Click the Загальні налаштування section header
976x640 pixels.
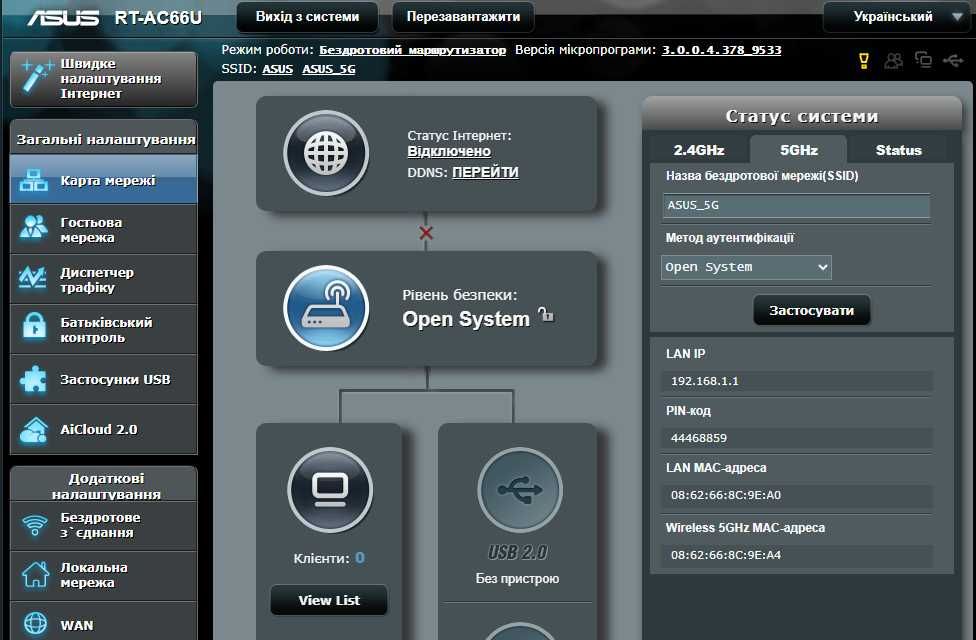[x=104, y=138]
